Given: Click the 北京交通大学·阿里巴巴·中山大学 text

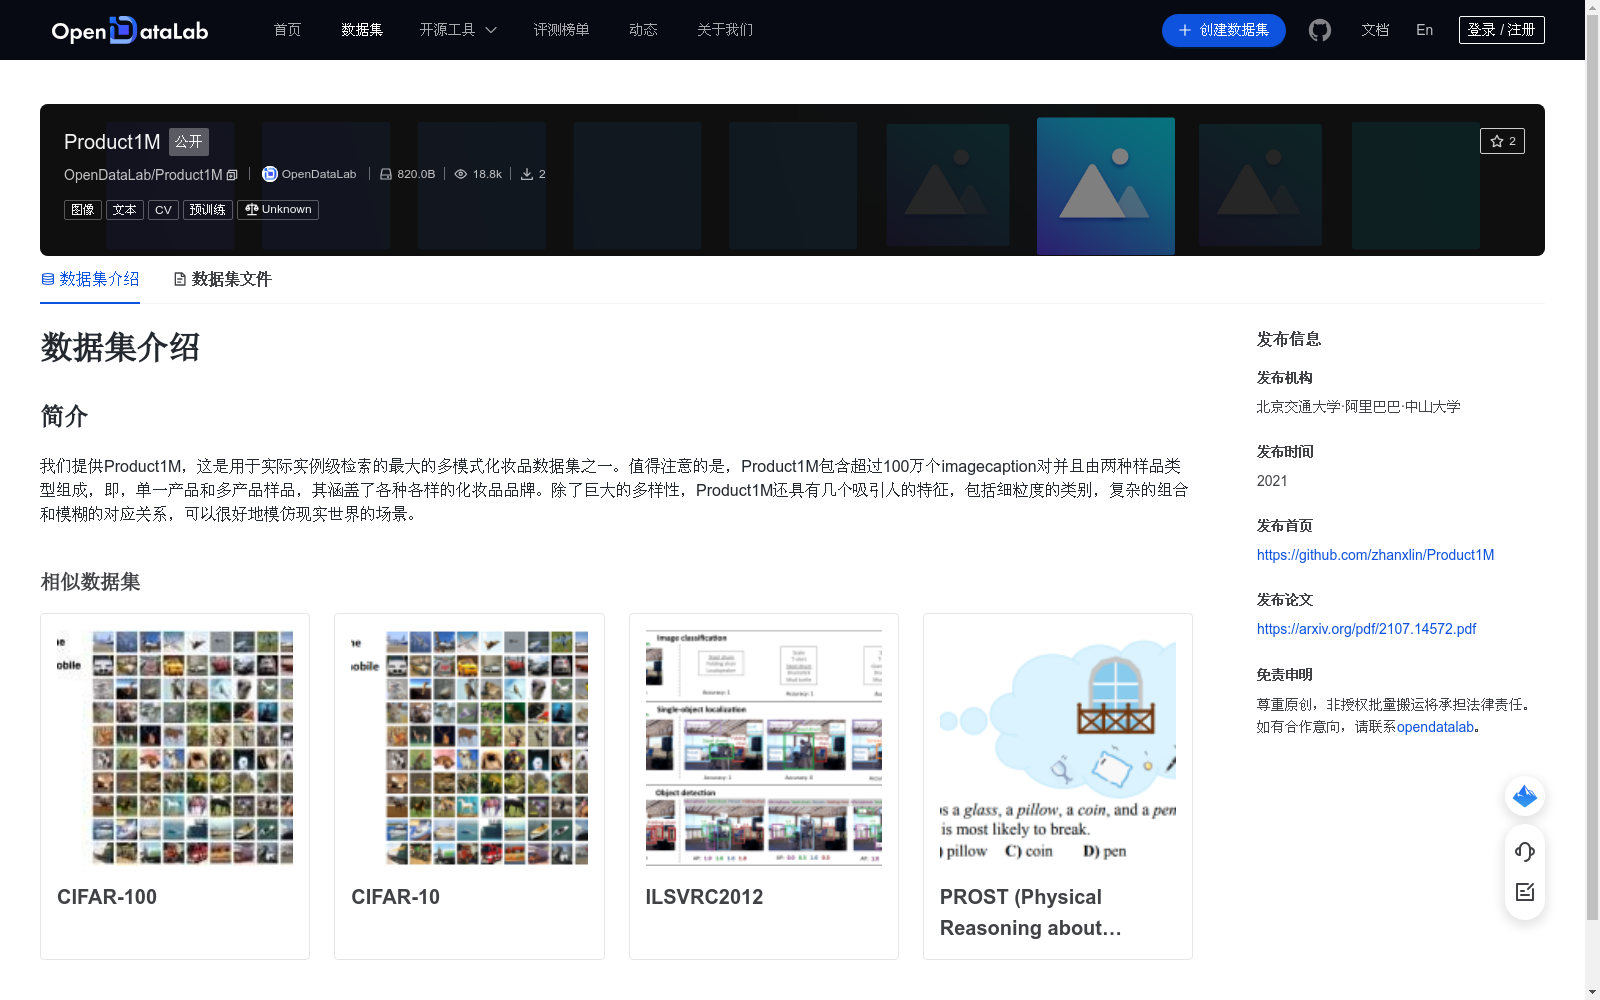Looking at the screenshot, I should tap(1359, 407).
